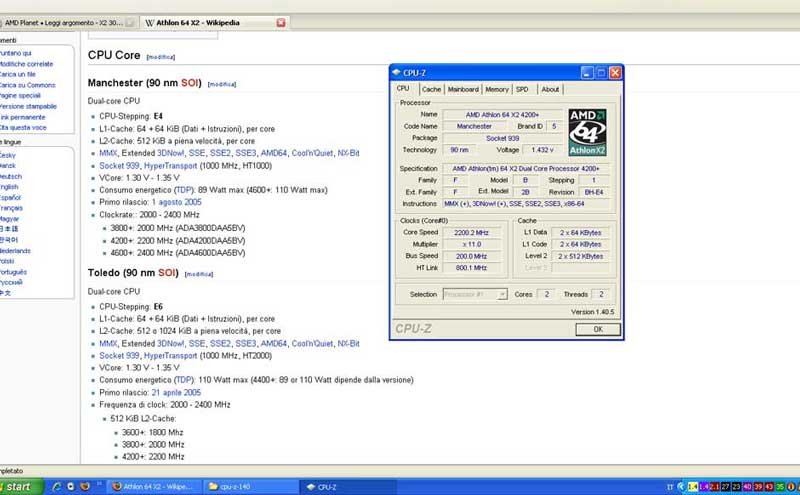Image resolution: width=800 pixels, height=495 pixels.
Task: Click OK in the CPU-Z window
Action: pyautogui.click(x=598, y=329)
